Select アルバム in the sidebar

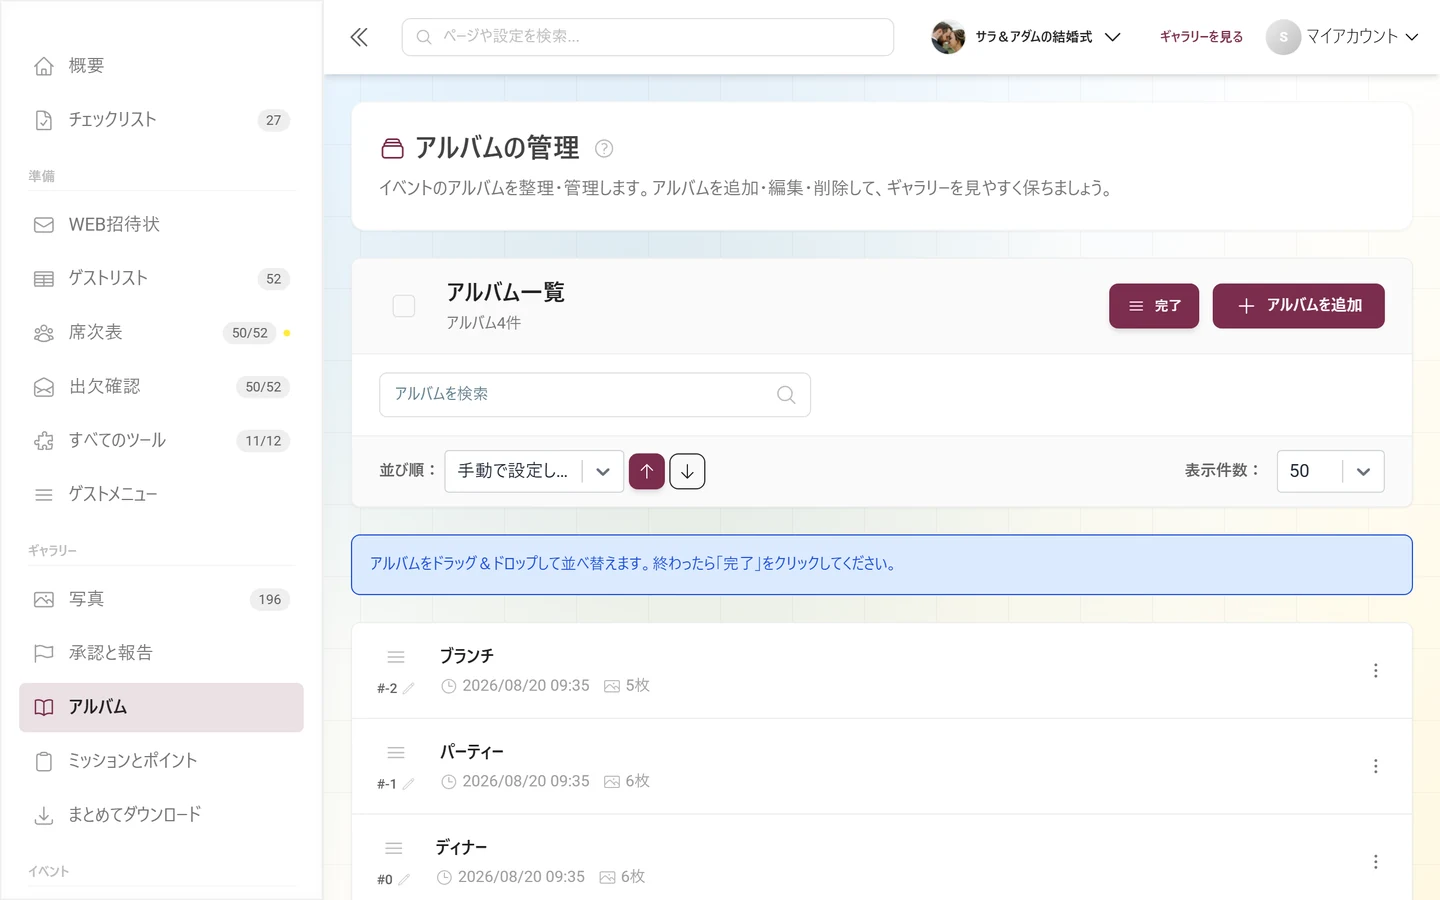[x=161, y=708]
